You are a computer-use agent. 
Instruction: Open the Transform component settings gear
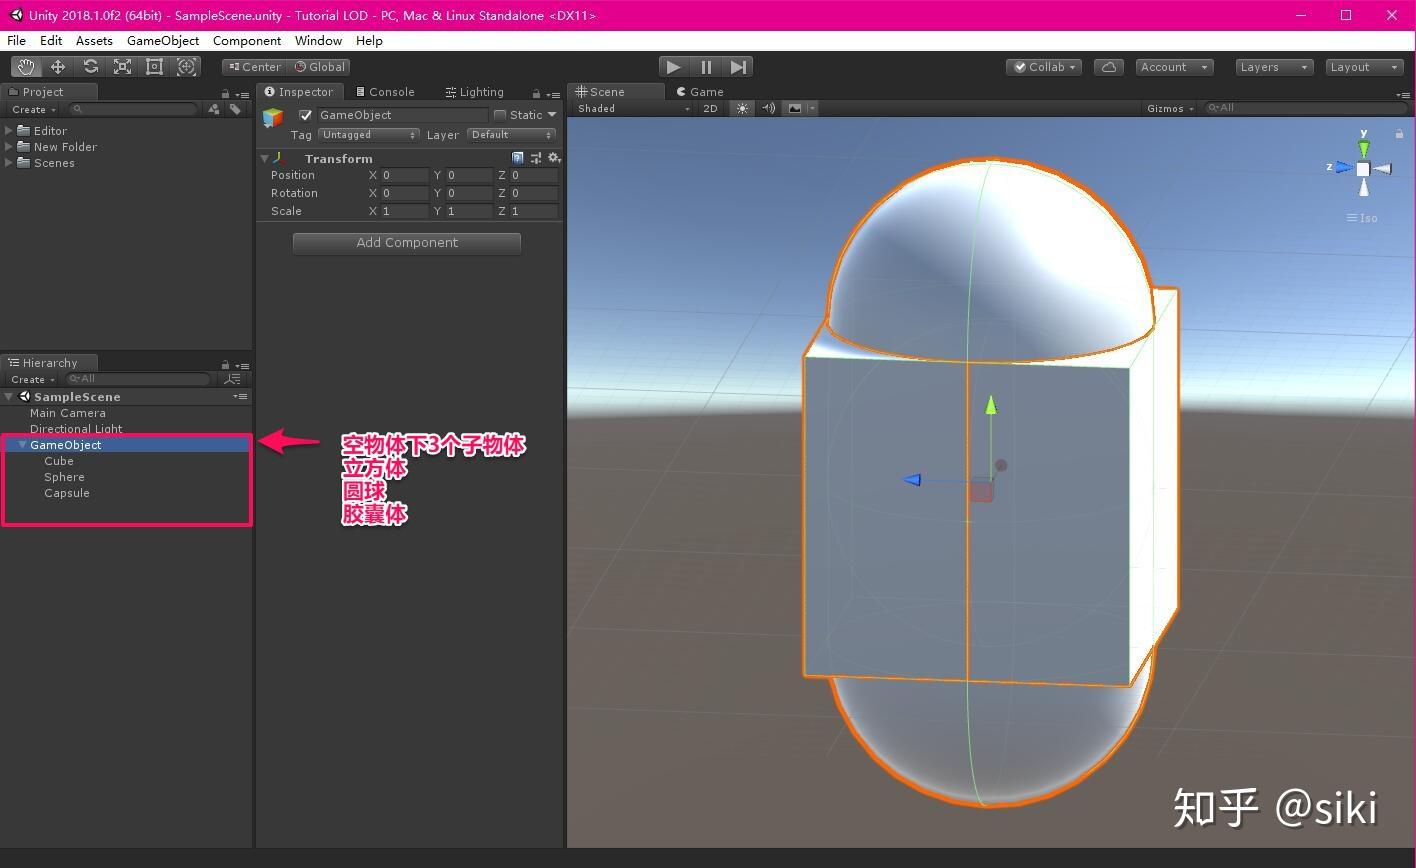554,157
